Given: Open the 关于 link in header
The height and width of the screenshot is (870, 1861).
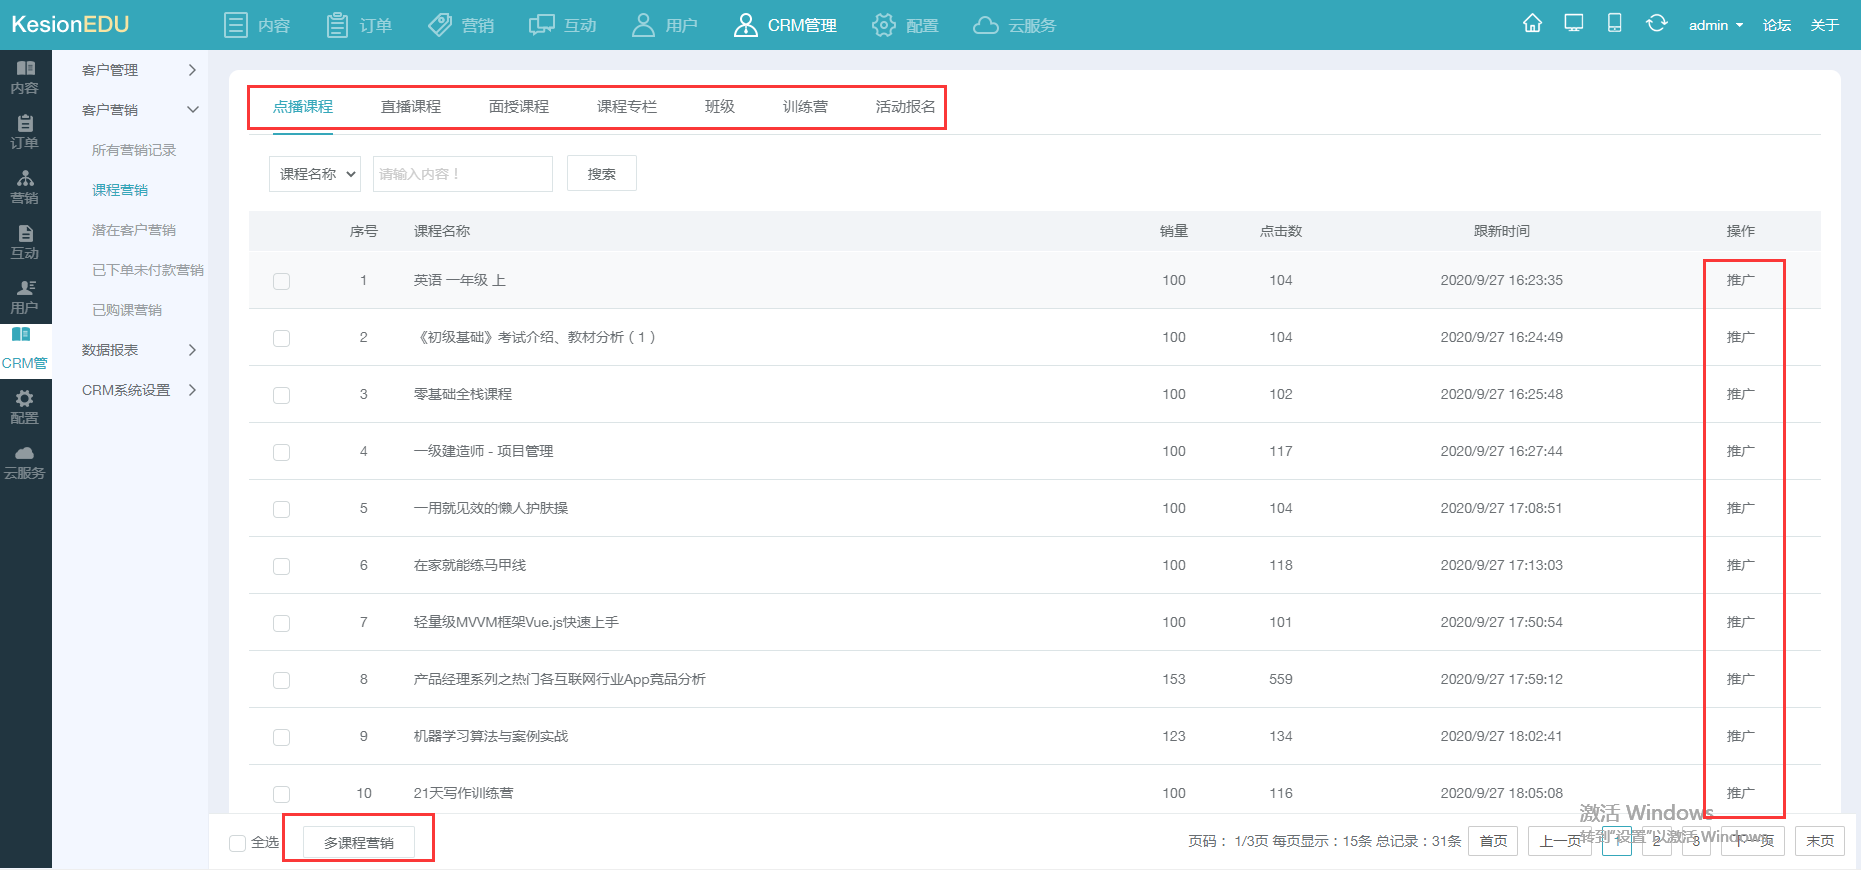Looking at the screenshot, I should tap(1825, 25).
